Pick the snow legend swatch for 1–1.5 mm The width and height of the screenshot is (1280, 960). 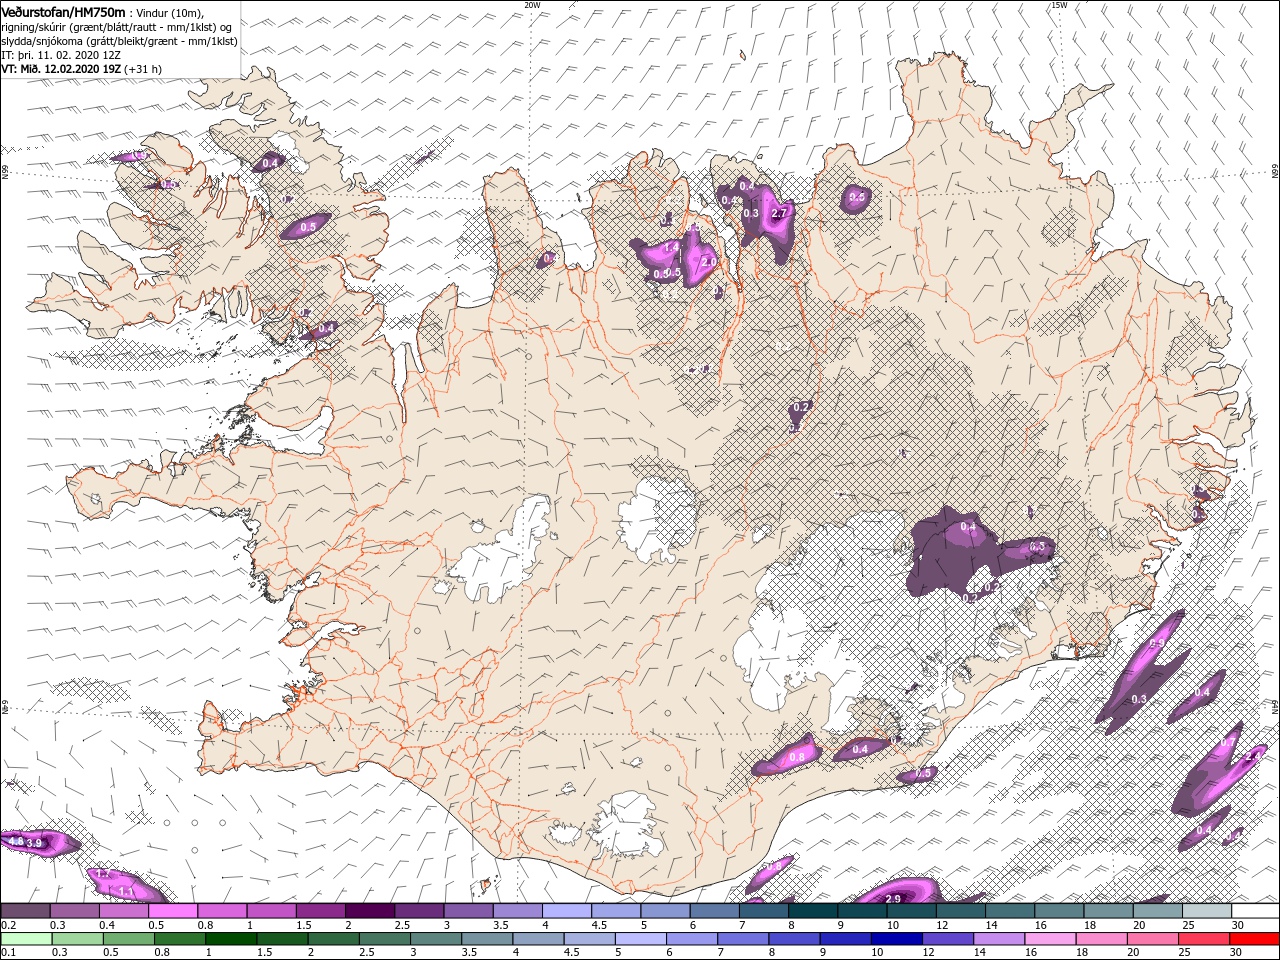click(271, 911)
